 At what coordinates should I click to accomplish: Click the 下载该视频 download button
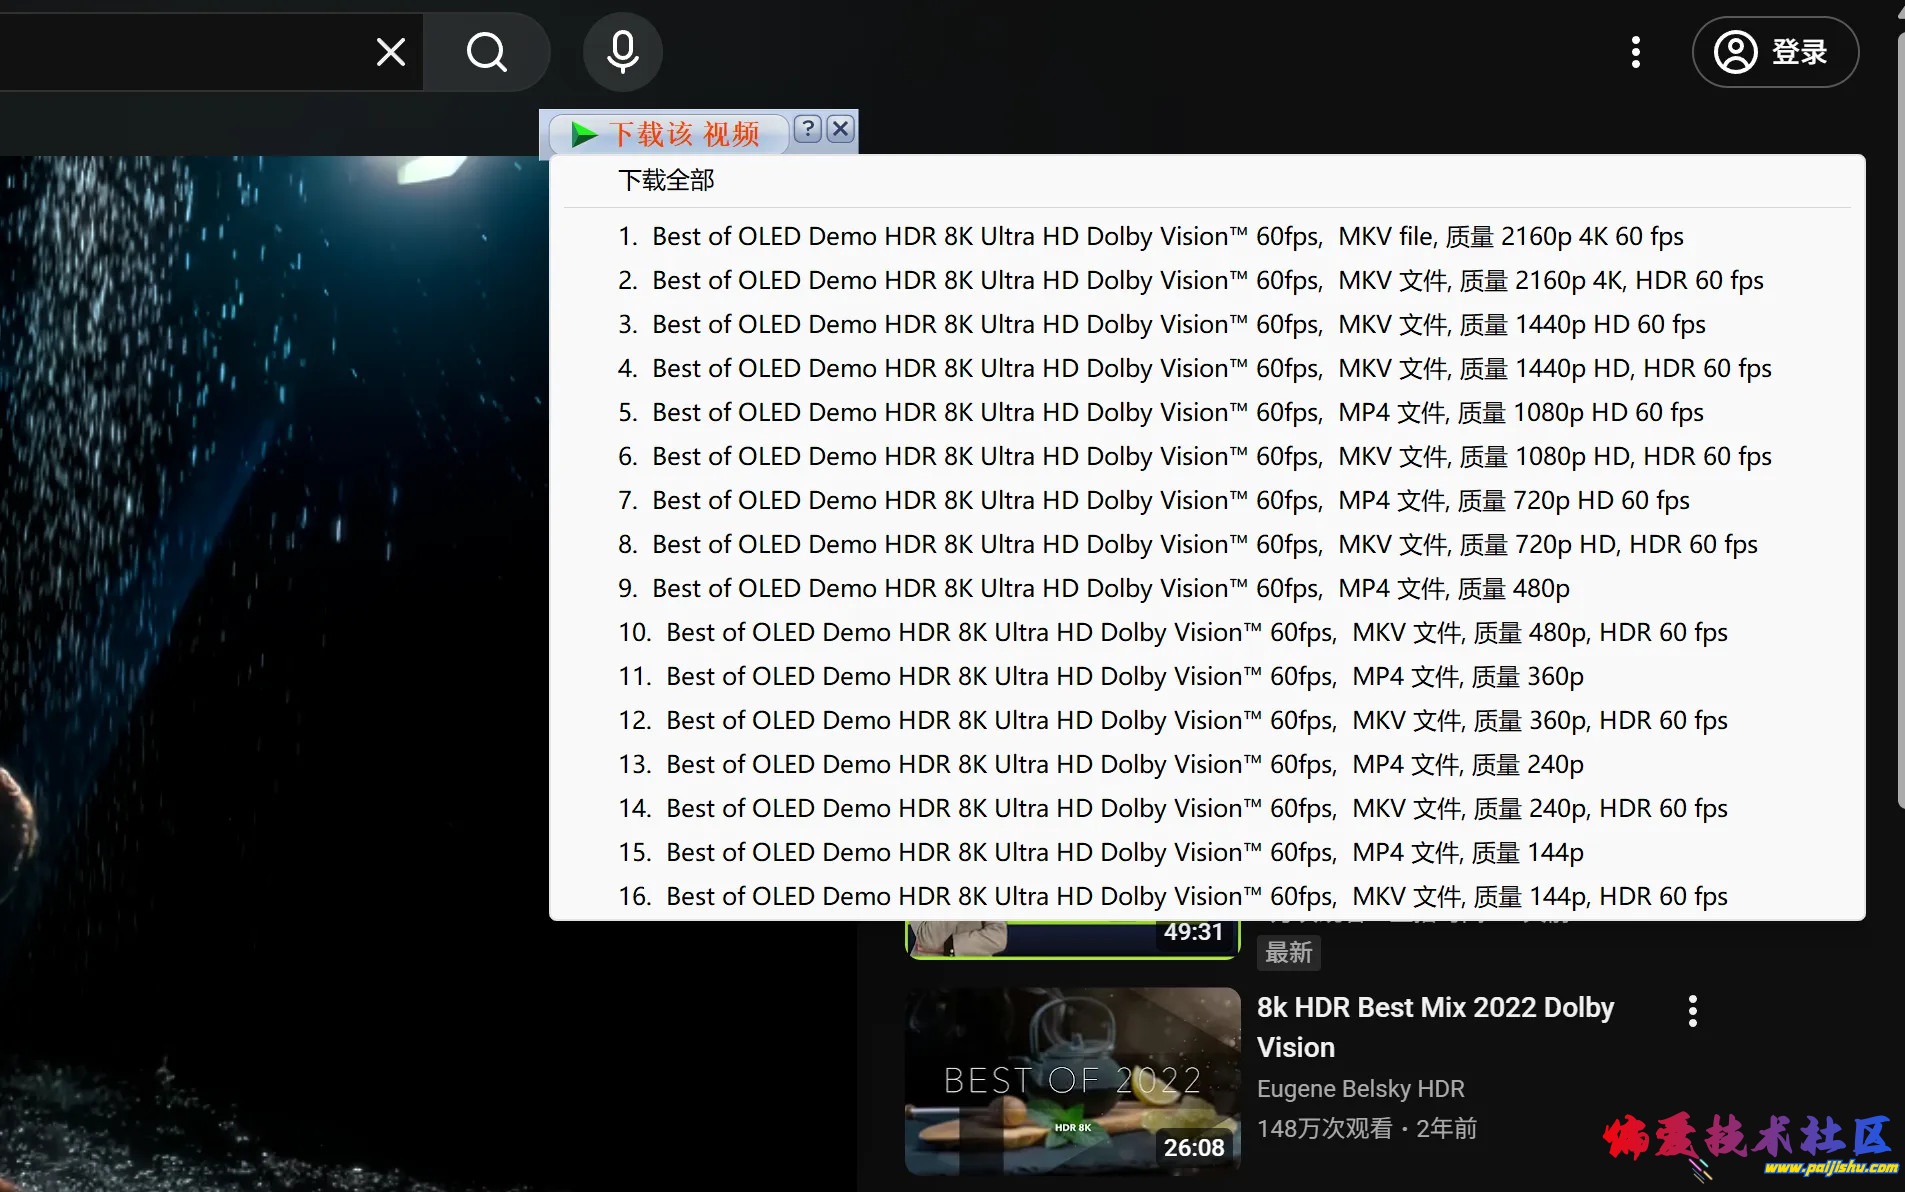click(685, 134)
